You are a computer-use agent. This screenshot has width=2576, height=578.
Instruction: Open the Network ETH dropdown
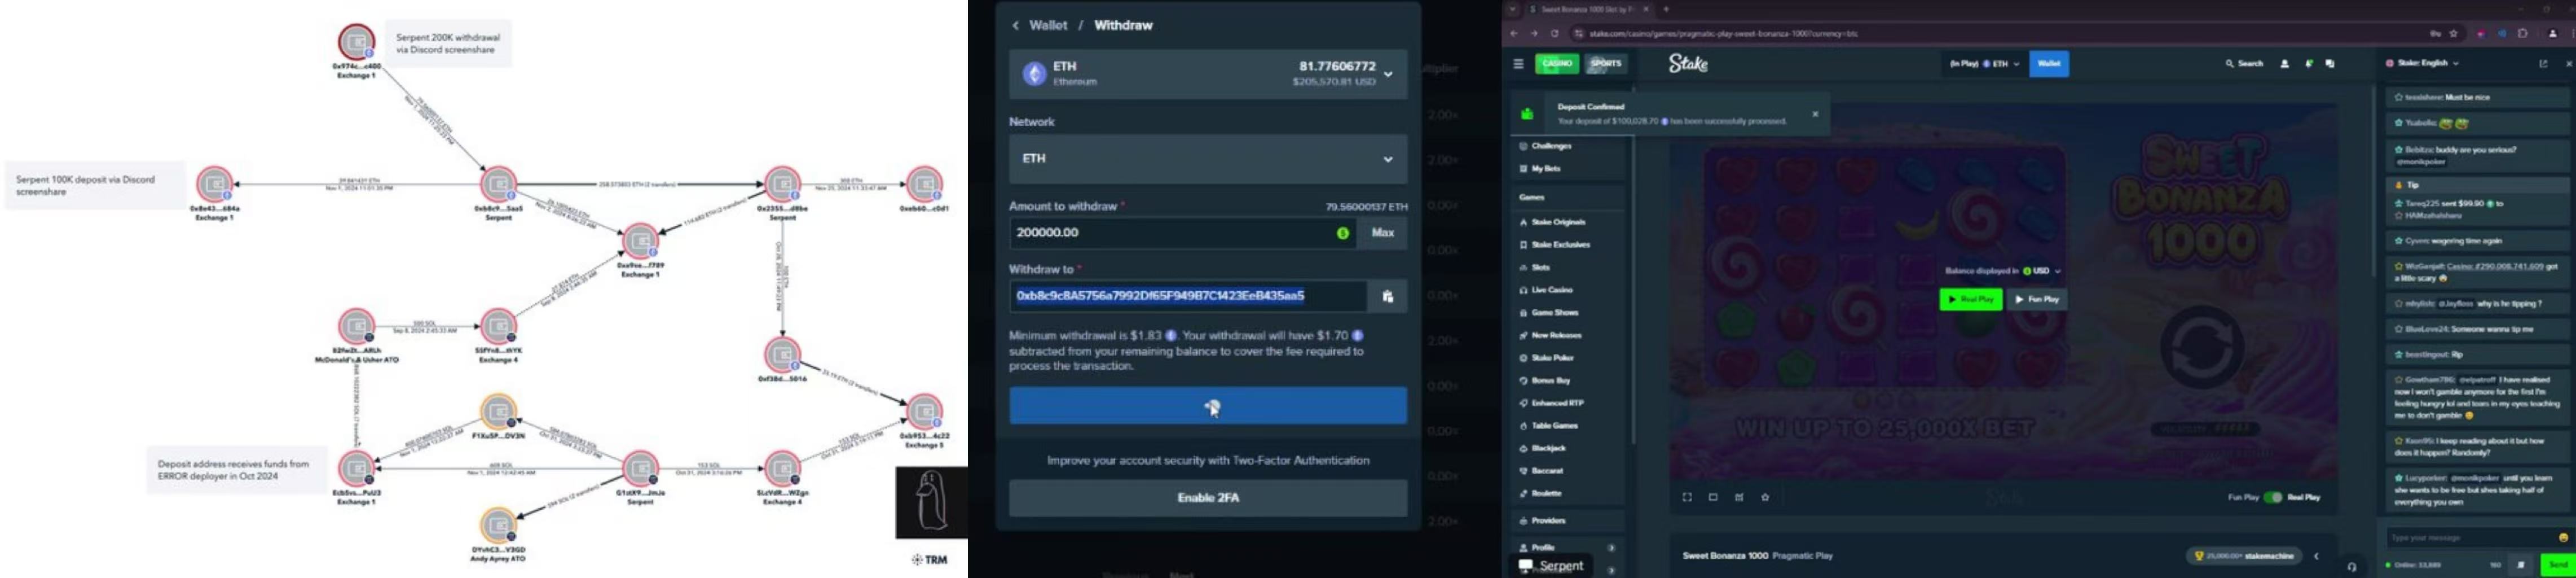tap(1208, 158)
